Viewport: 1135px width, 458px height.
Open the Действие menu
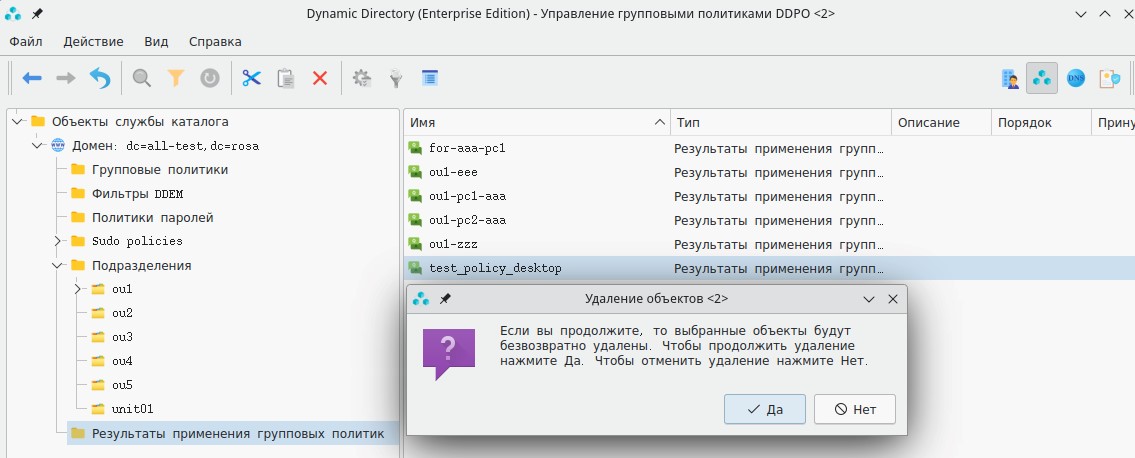93,41
